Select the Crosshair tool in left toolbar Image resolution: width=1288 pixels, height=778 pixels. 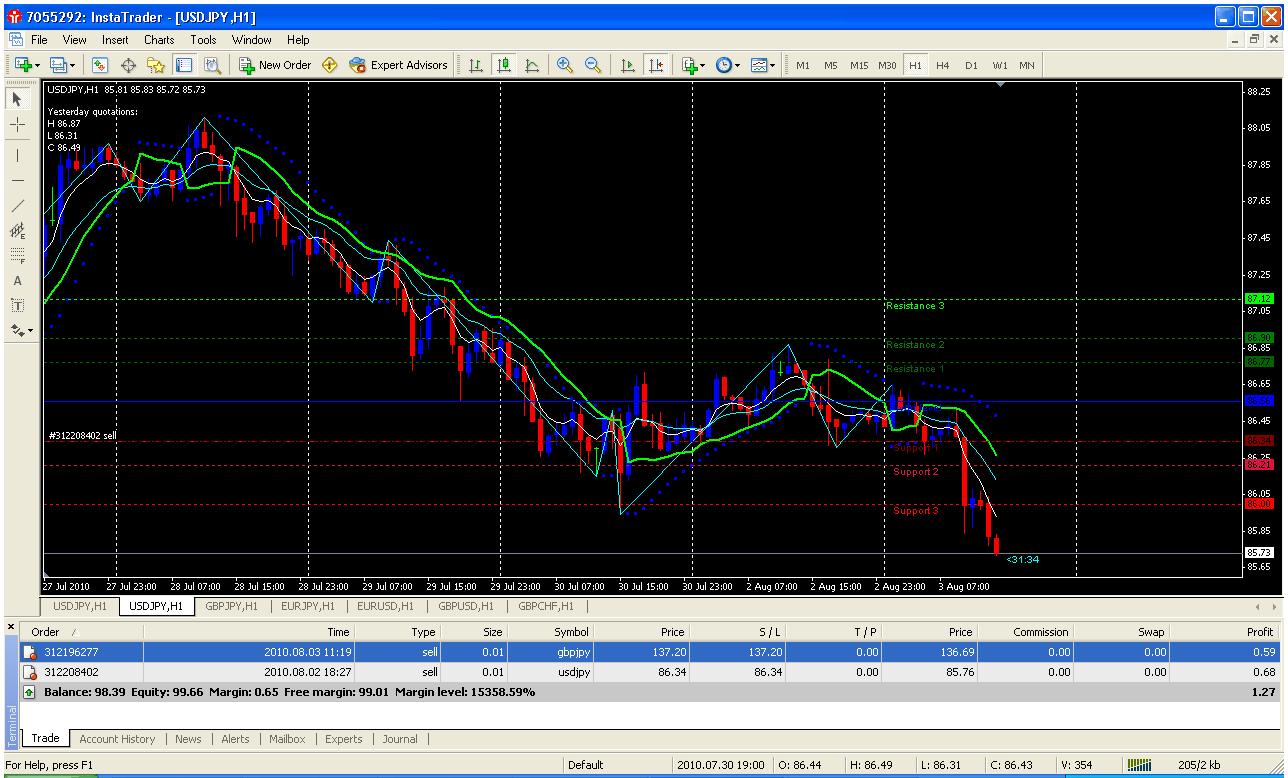[17, 124]
